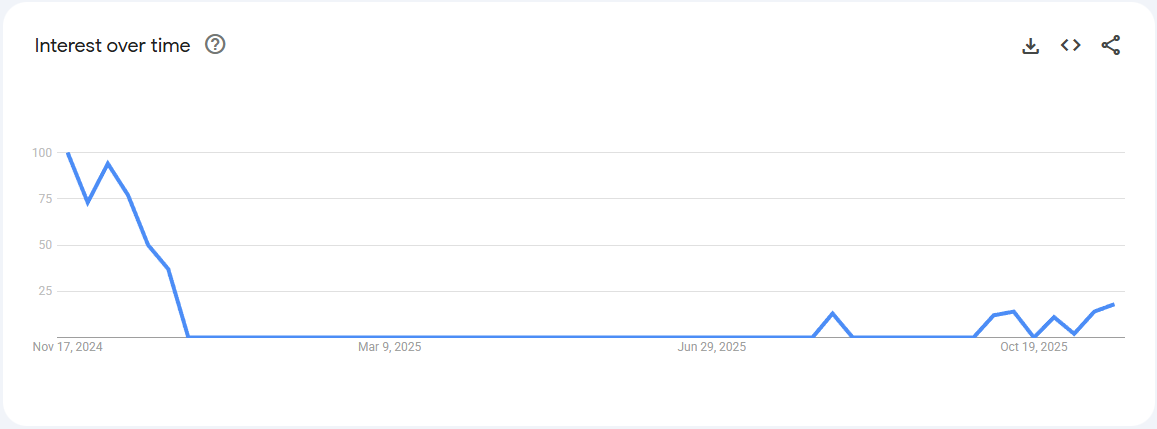Click the help question mark icon
The height and width of the screenshot is (429, 1157).
point(215,44)
